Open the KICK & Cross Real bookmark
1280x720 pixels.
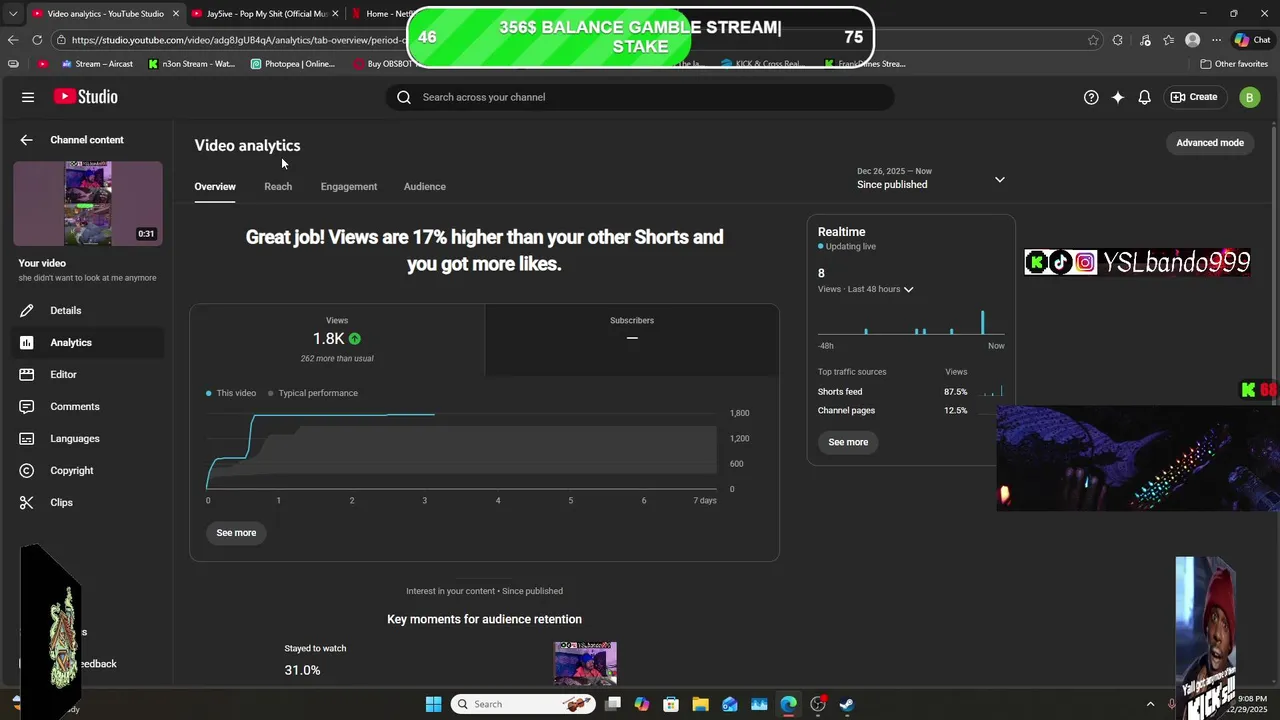pos(762,64)
